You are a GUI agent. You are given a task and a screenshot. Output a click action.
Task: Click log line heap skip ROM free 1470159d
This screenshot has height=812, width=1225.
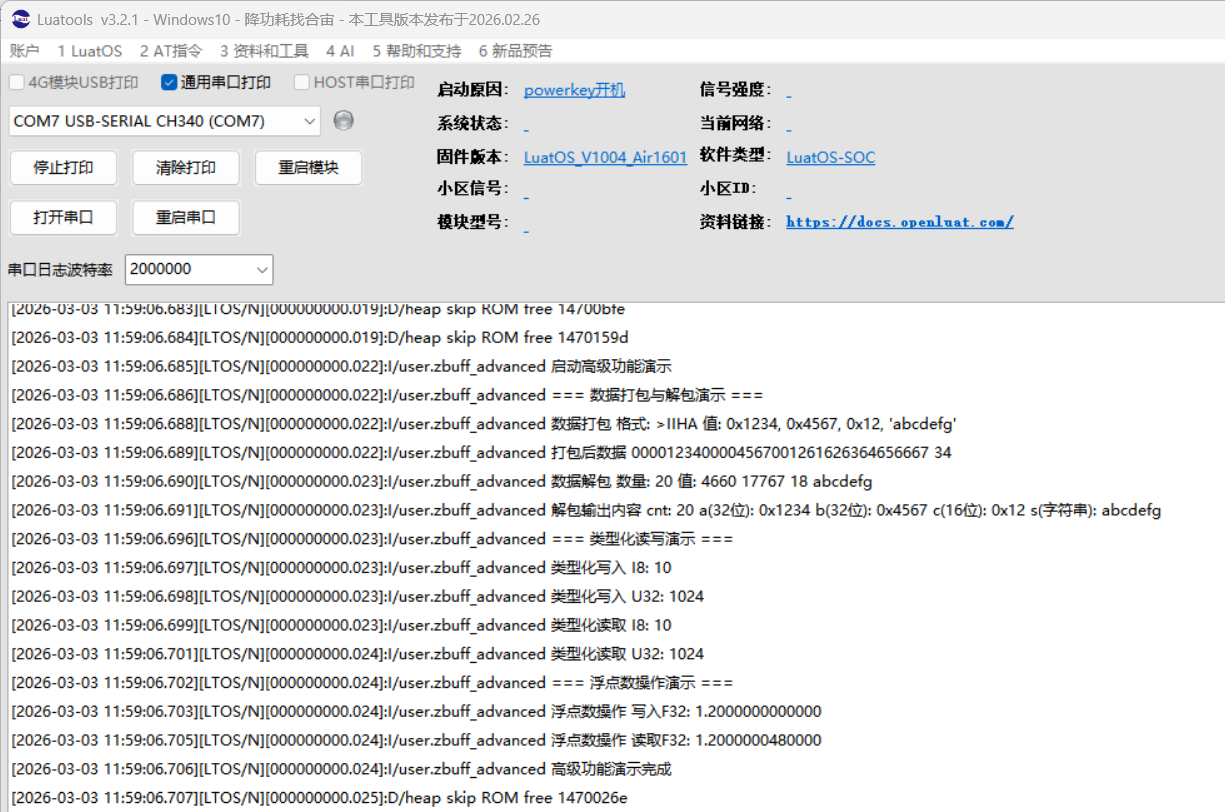(x=320, y=338)
